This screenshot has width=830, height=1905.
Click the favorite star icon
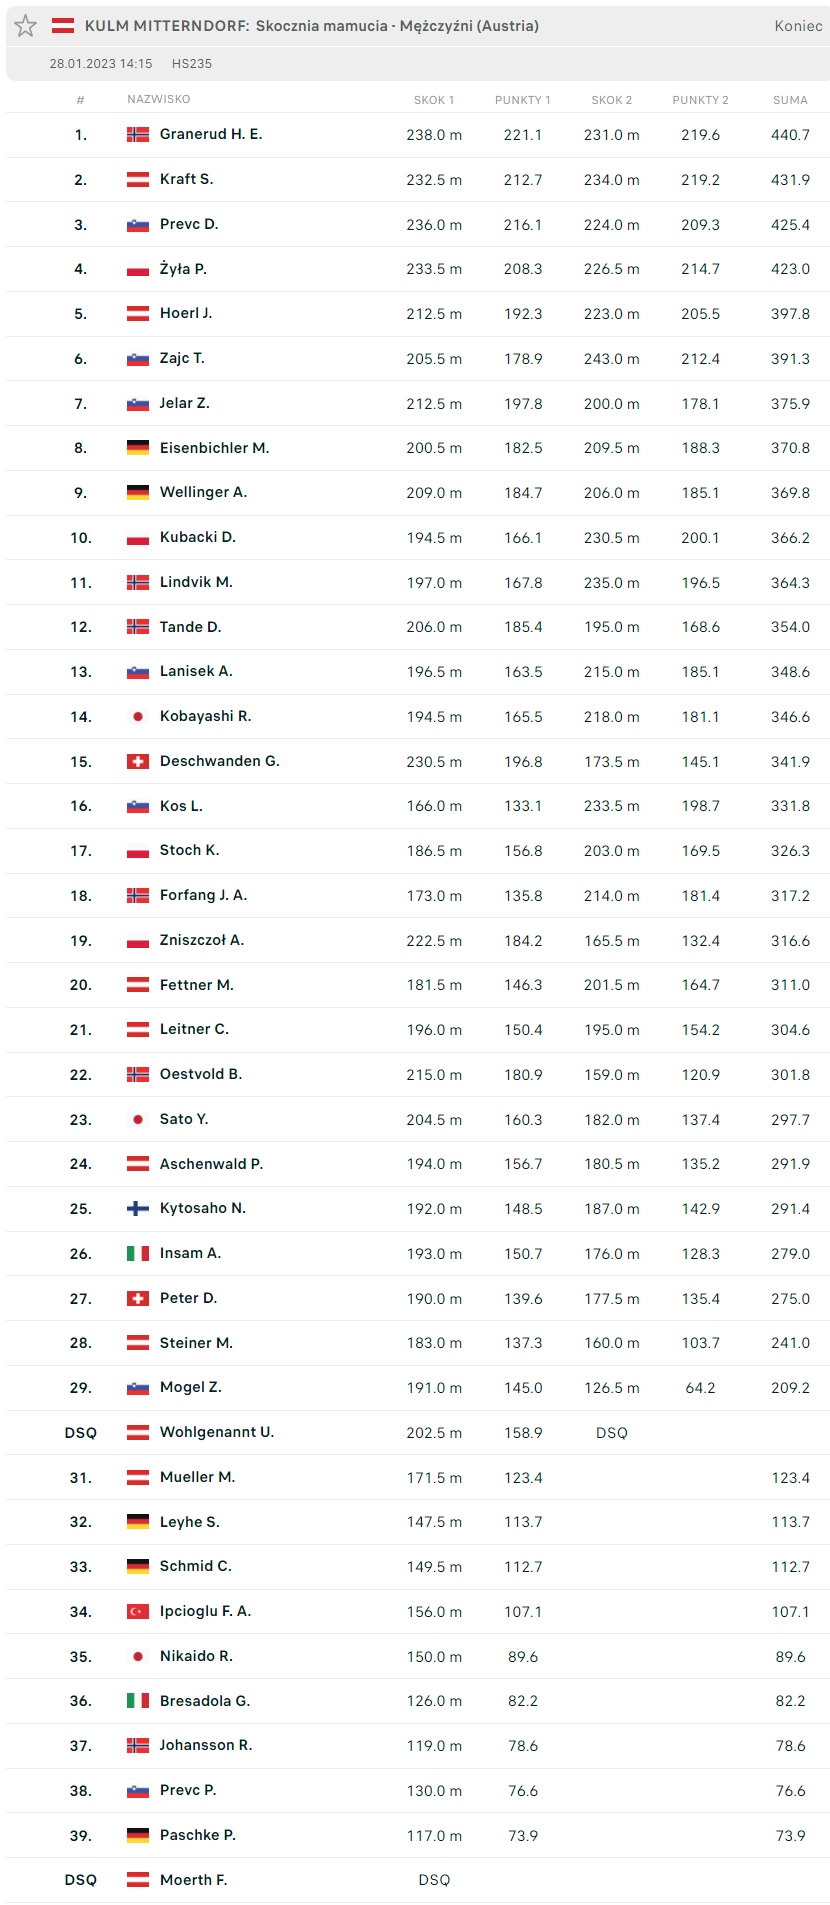click(x=26, y=26)
